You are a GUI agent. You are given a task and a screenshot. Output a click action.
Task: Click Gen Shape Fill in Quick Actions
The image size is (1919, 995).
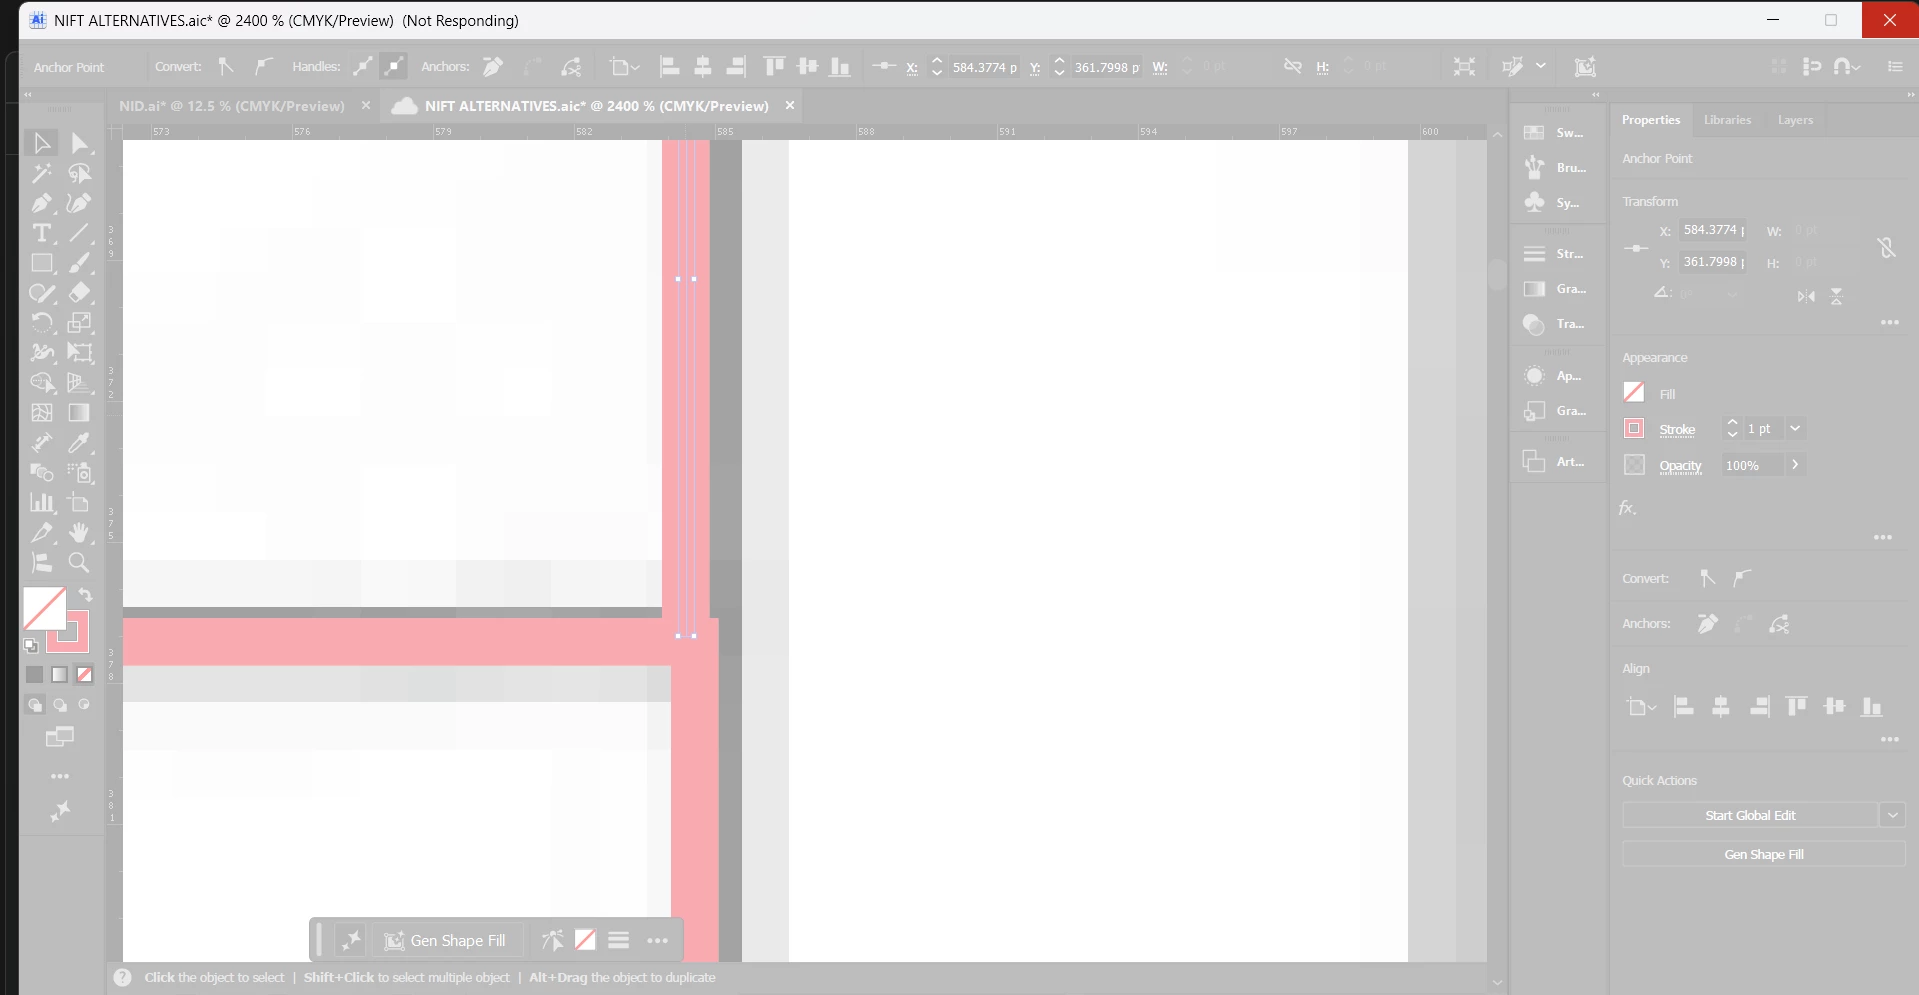tap(1764, 854)
